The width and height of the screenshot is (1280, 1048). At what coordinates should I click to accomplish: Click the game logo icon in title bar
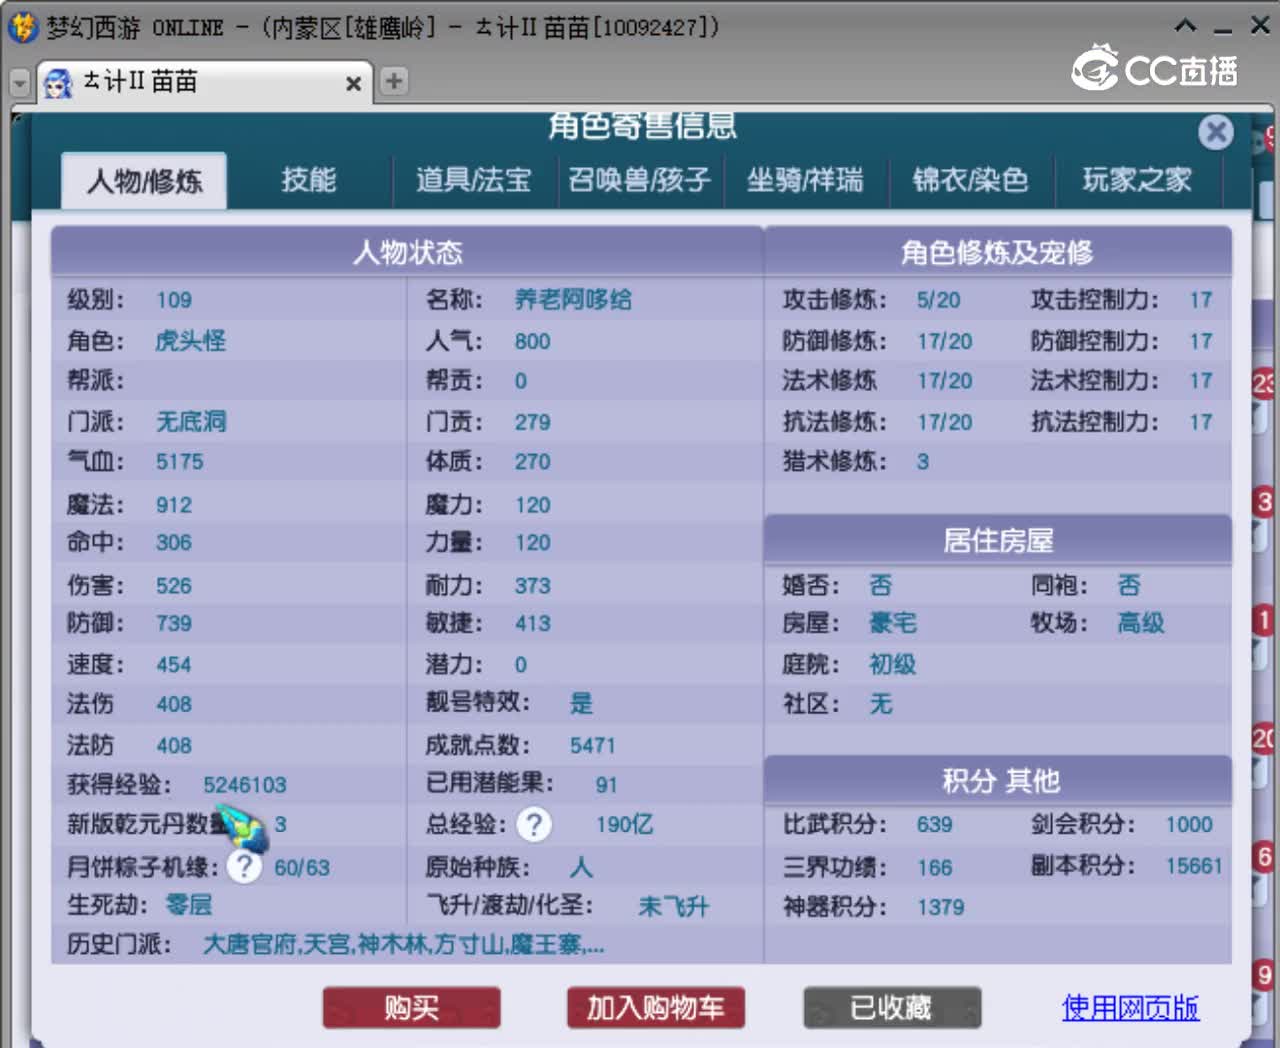coord(22,26)
